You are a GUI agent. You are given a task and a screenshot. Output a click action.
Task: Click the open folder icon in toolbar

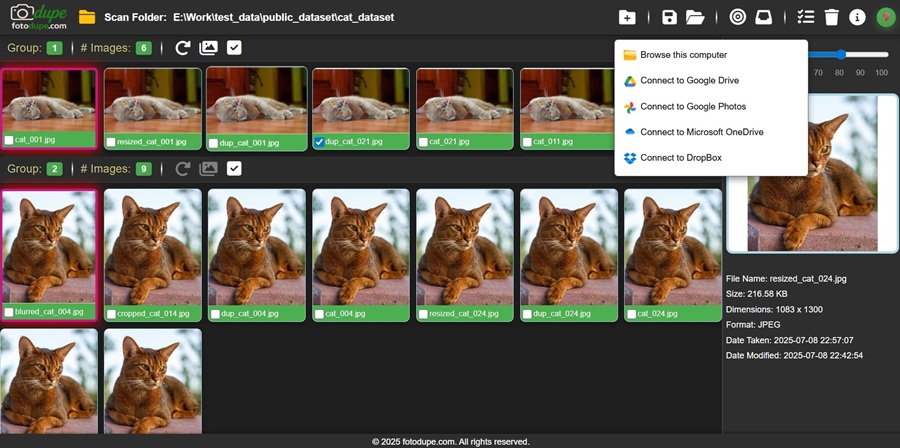point(695,17)
